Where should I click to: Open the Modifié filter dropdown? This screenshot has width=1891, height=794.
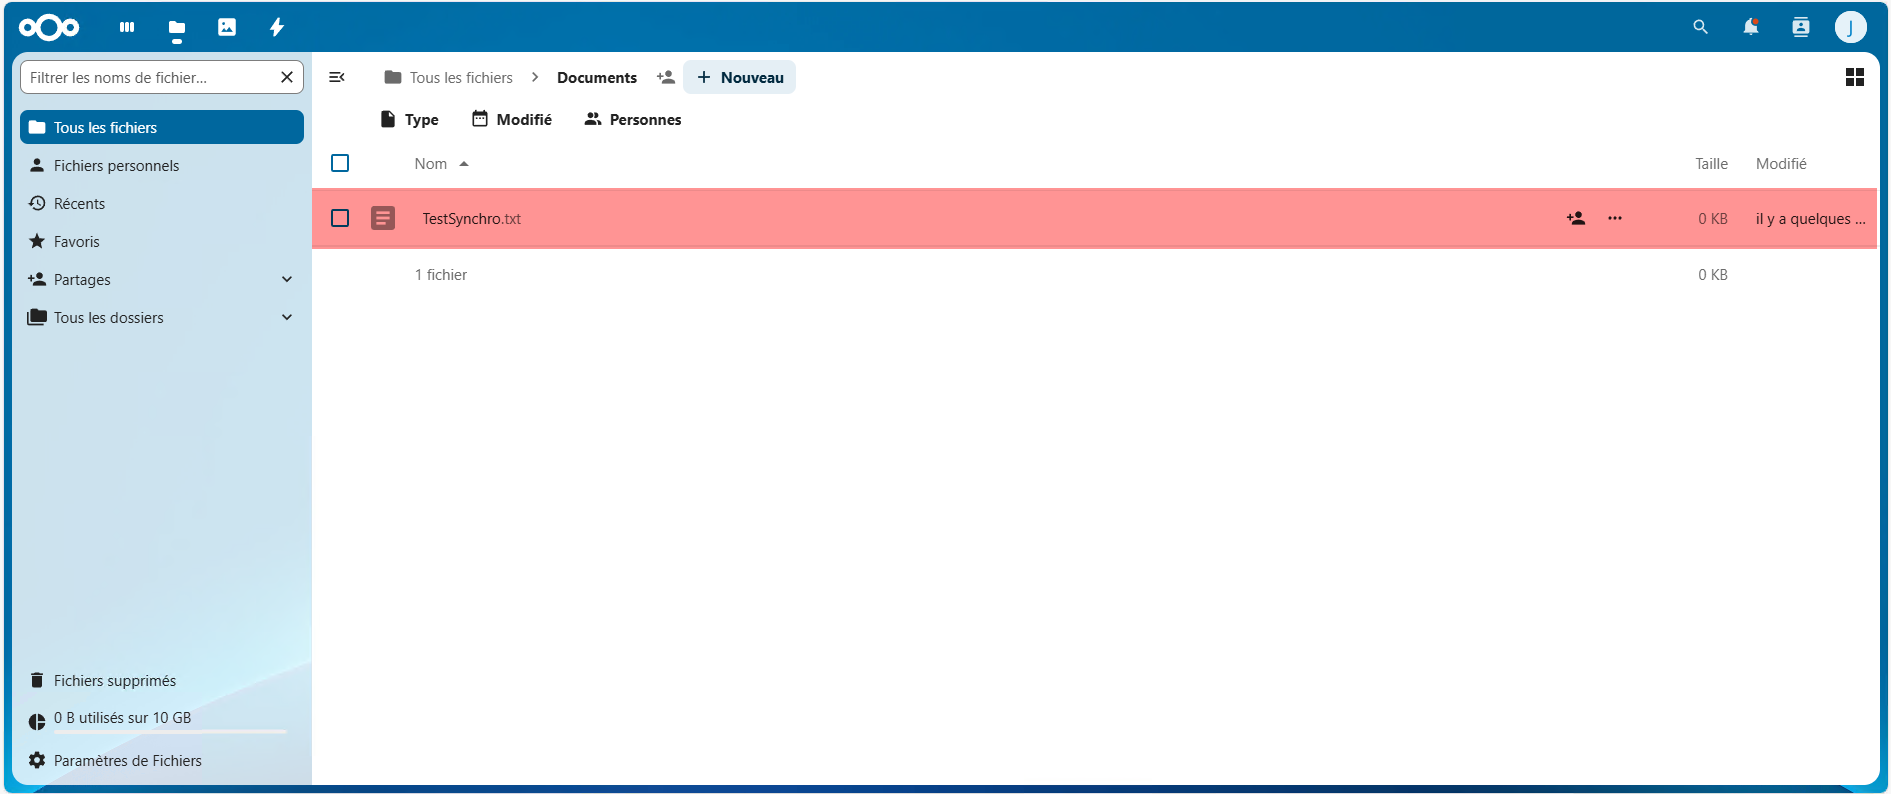tap(512, 119)
